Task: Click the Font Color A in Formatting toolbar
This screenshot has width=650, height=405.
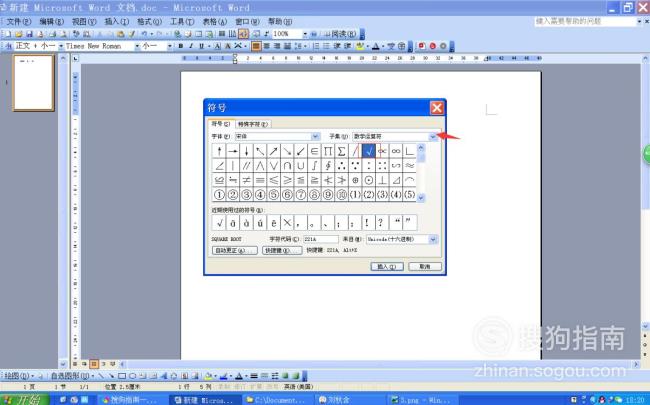Action: click(376, 46)
